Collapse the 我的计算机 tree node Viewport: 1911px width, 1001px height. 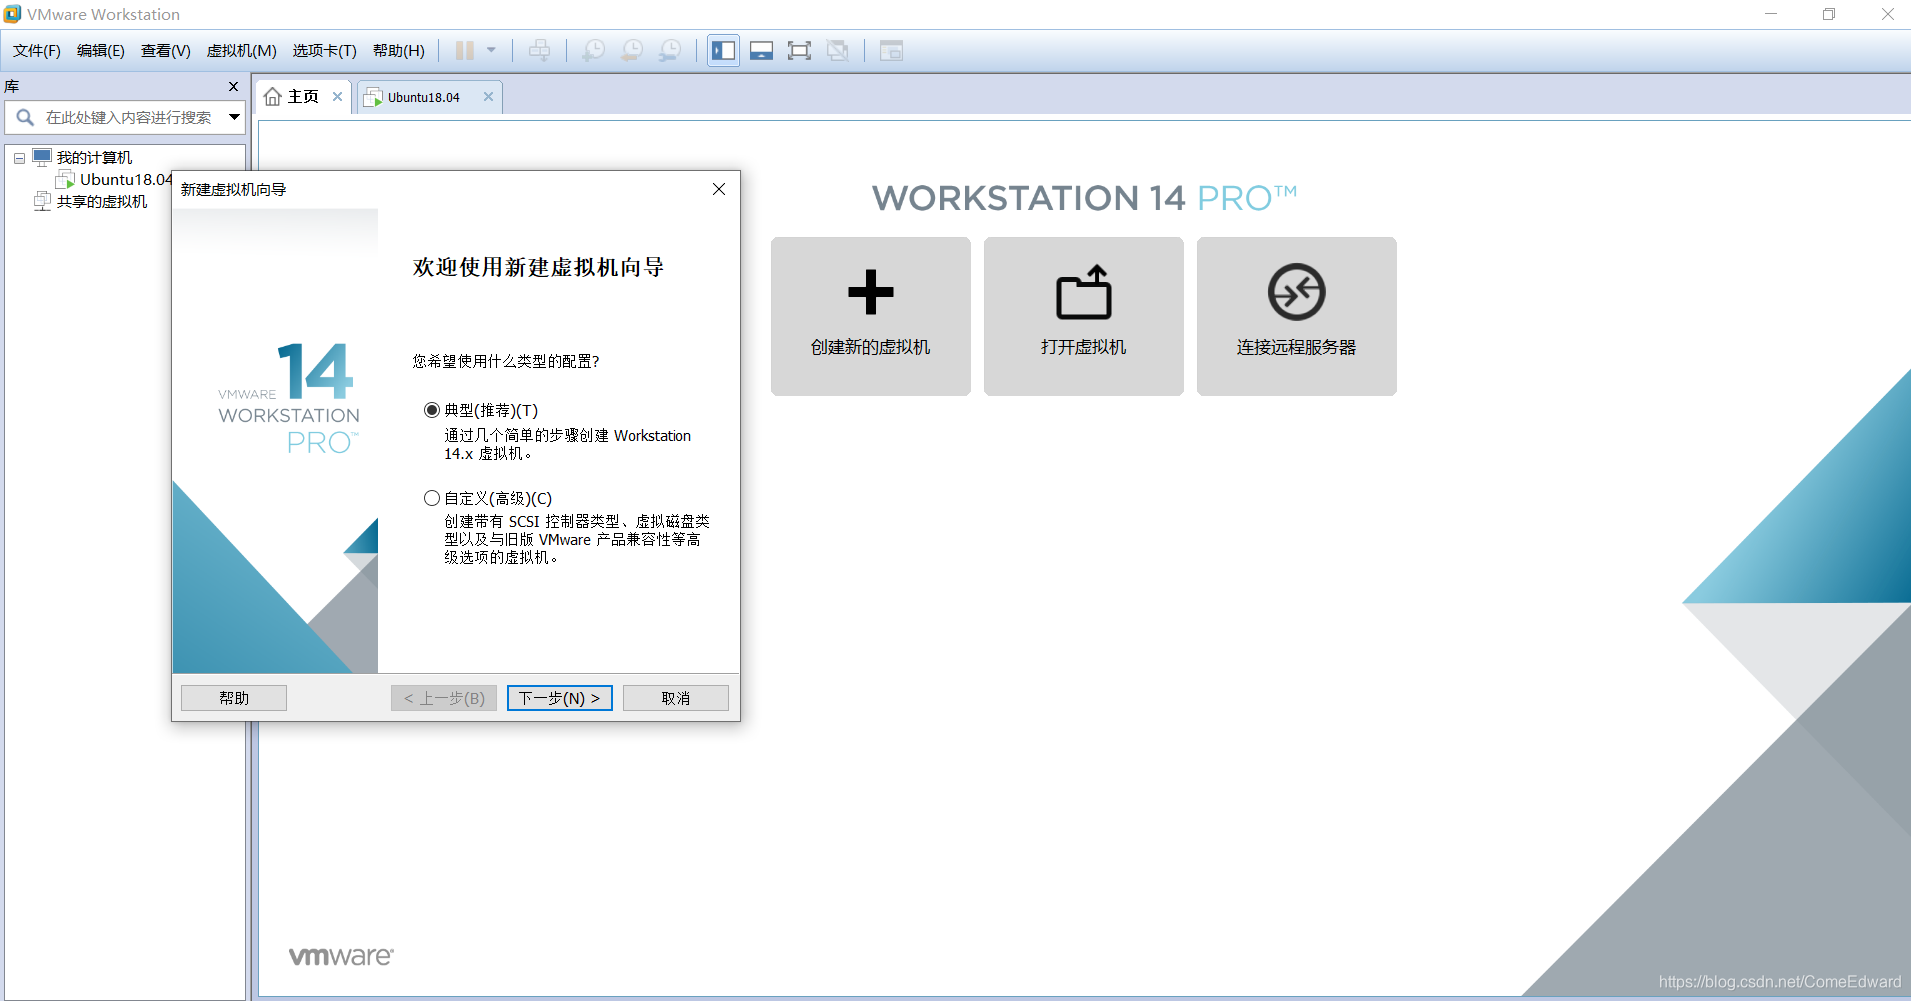coord(19,158)
